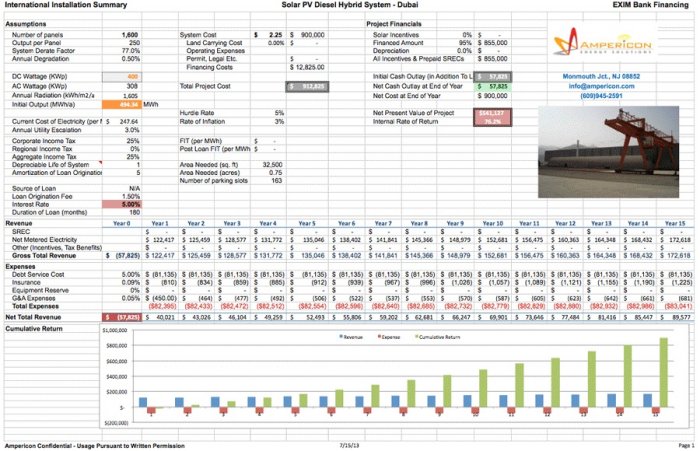Image resolution: width=700 pixels, height=451 pixels.
Task: Select the Hurdle Rate 5% cell
Action: (279, 113)
